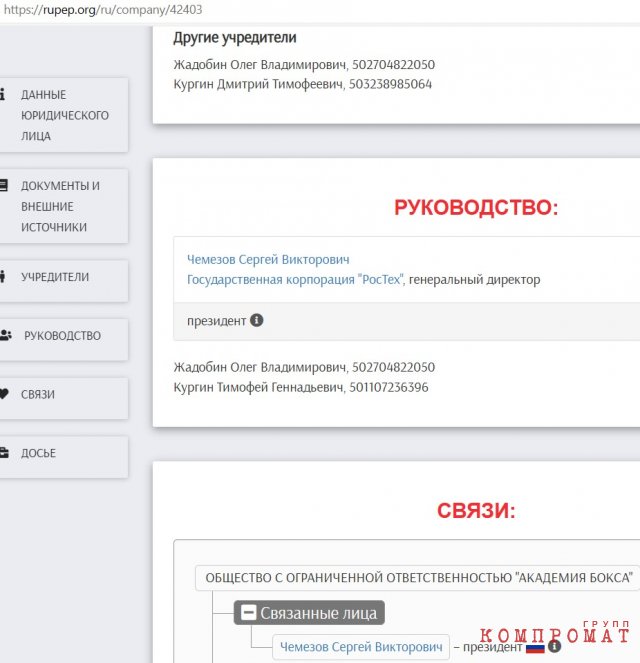
Task: Go to ДОКУМЕНТЫ И ВНЕШНИЕ ИСТОЧНИКИ section
Action: pos(64,206)
